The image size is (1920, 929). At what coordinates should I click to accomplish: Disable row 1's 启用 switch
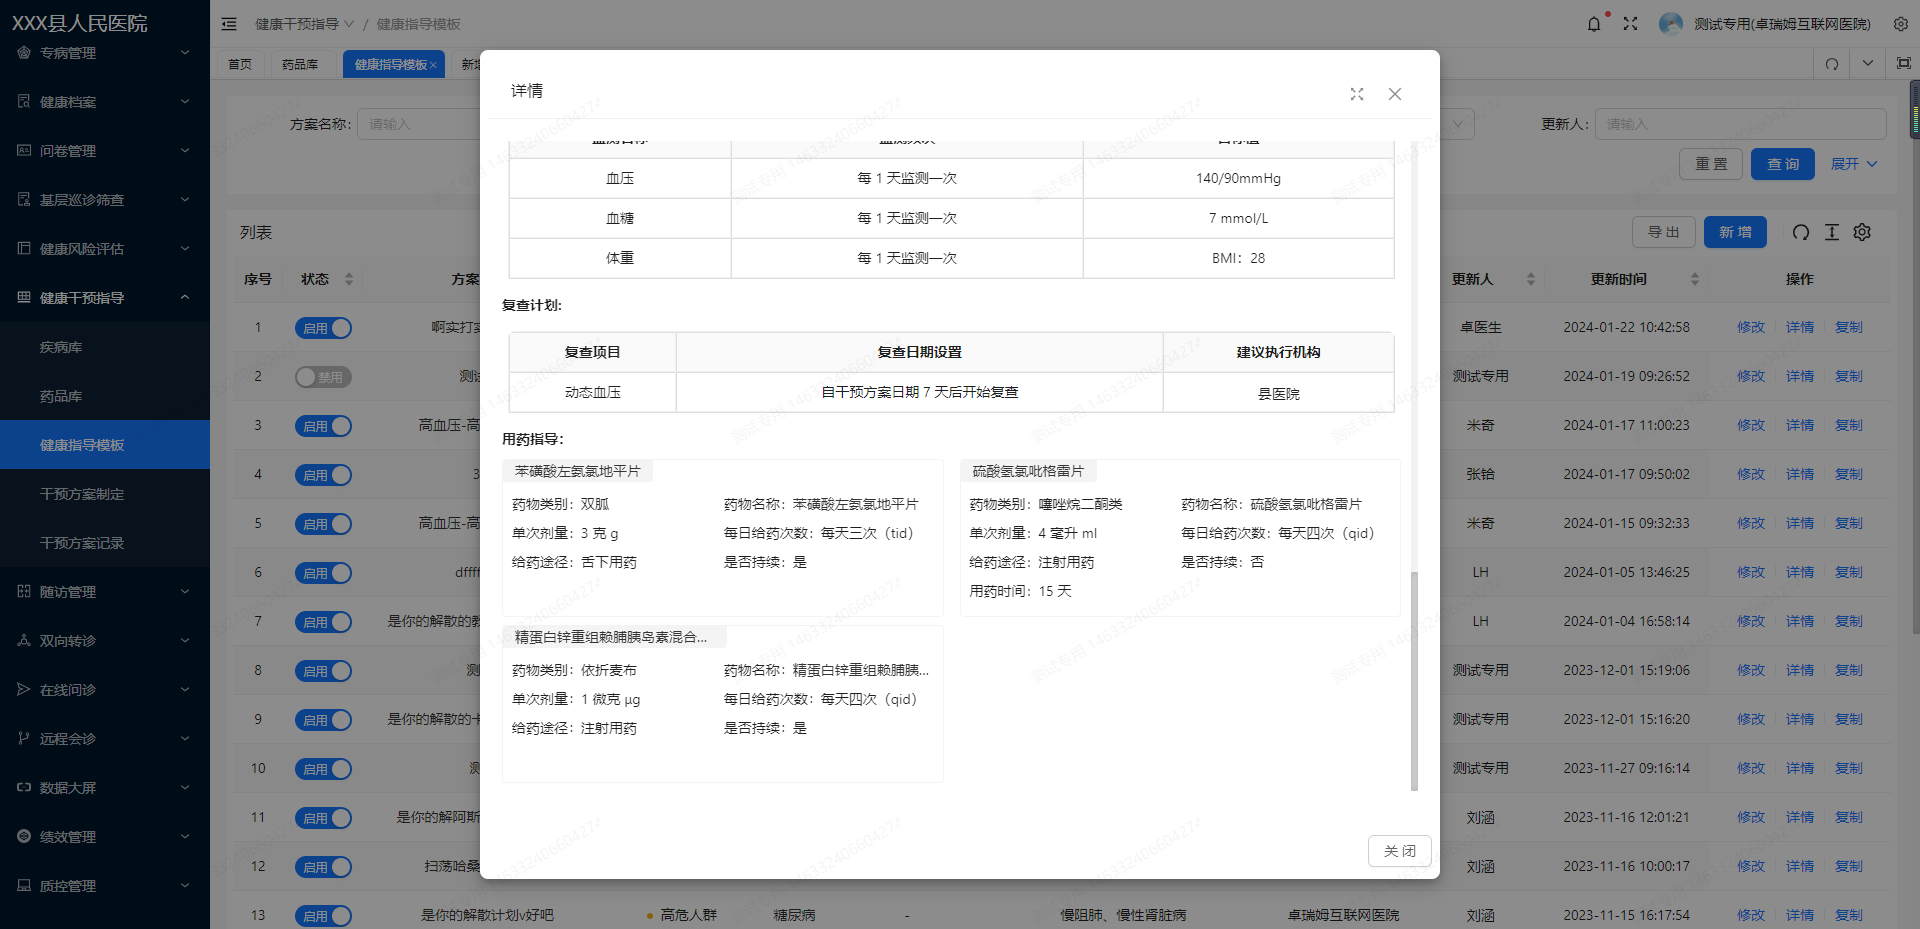coord(323,327)
